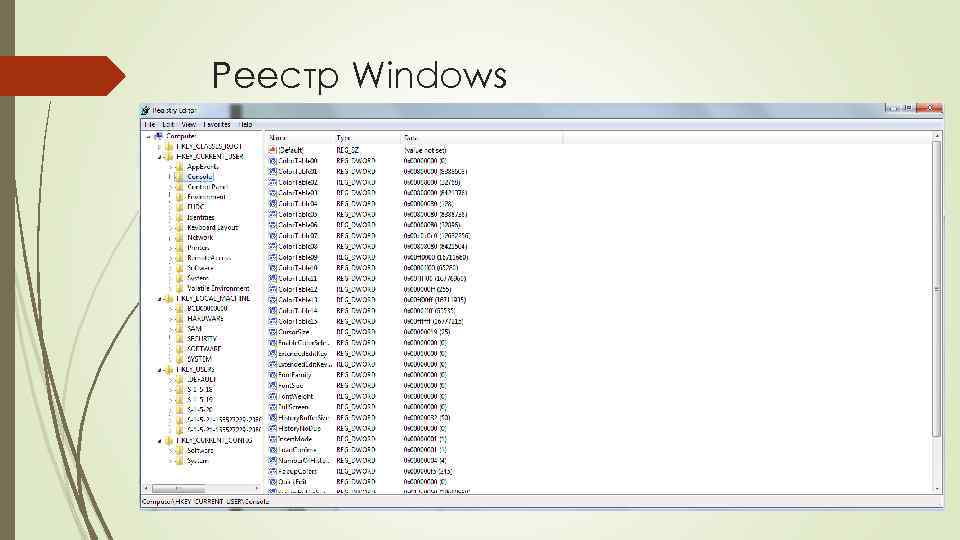Click the PopupColors DWORD value icon
Screen dimensions: 960x540
[x=272, y=471]
